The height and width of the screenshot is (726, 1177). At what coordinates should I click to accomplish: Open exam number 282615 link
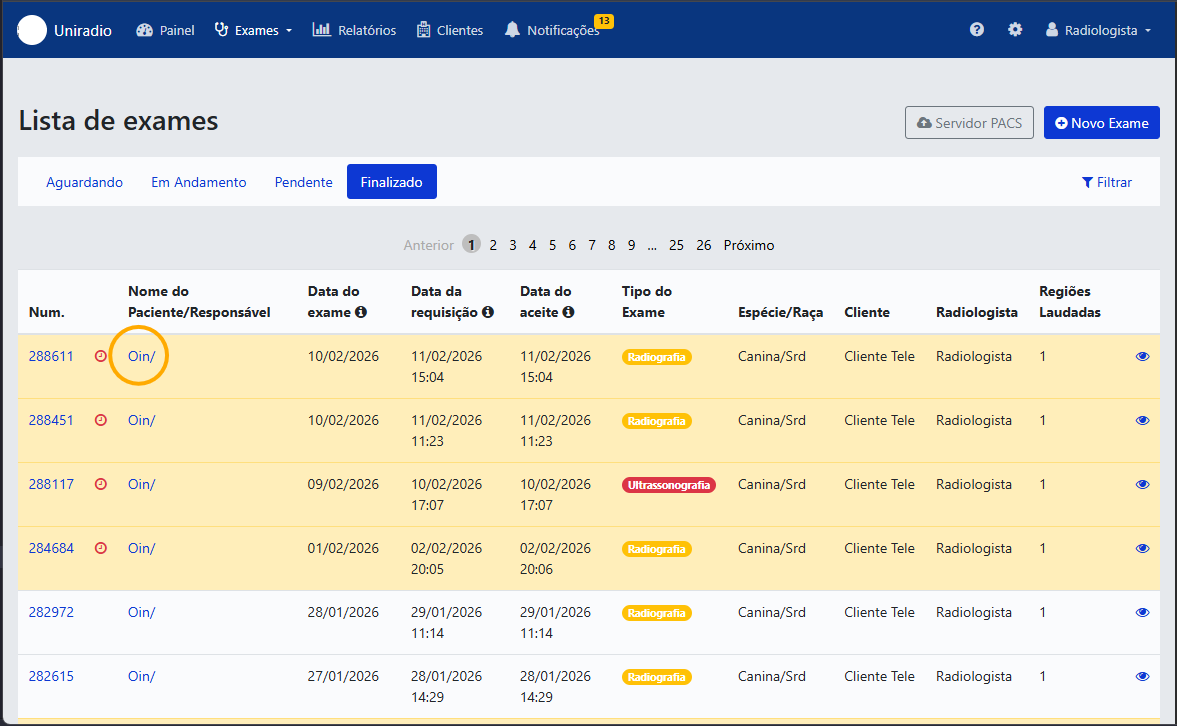point(51,676)
